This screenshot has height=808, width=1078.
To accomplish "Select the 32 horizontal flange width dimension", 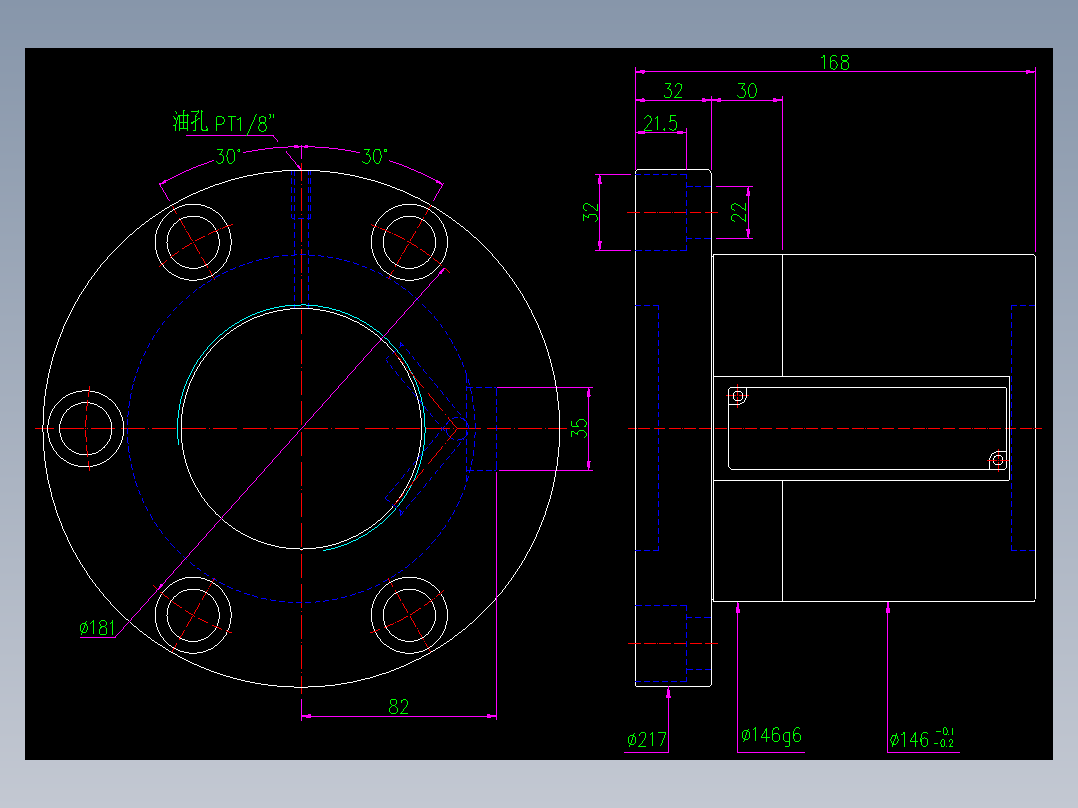I will pyautogui.click(x=673, y=91).
